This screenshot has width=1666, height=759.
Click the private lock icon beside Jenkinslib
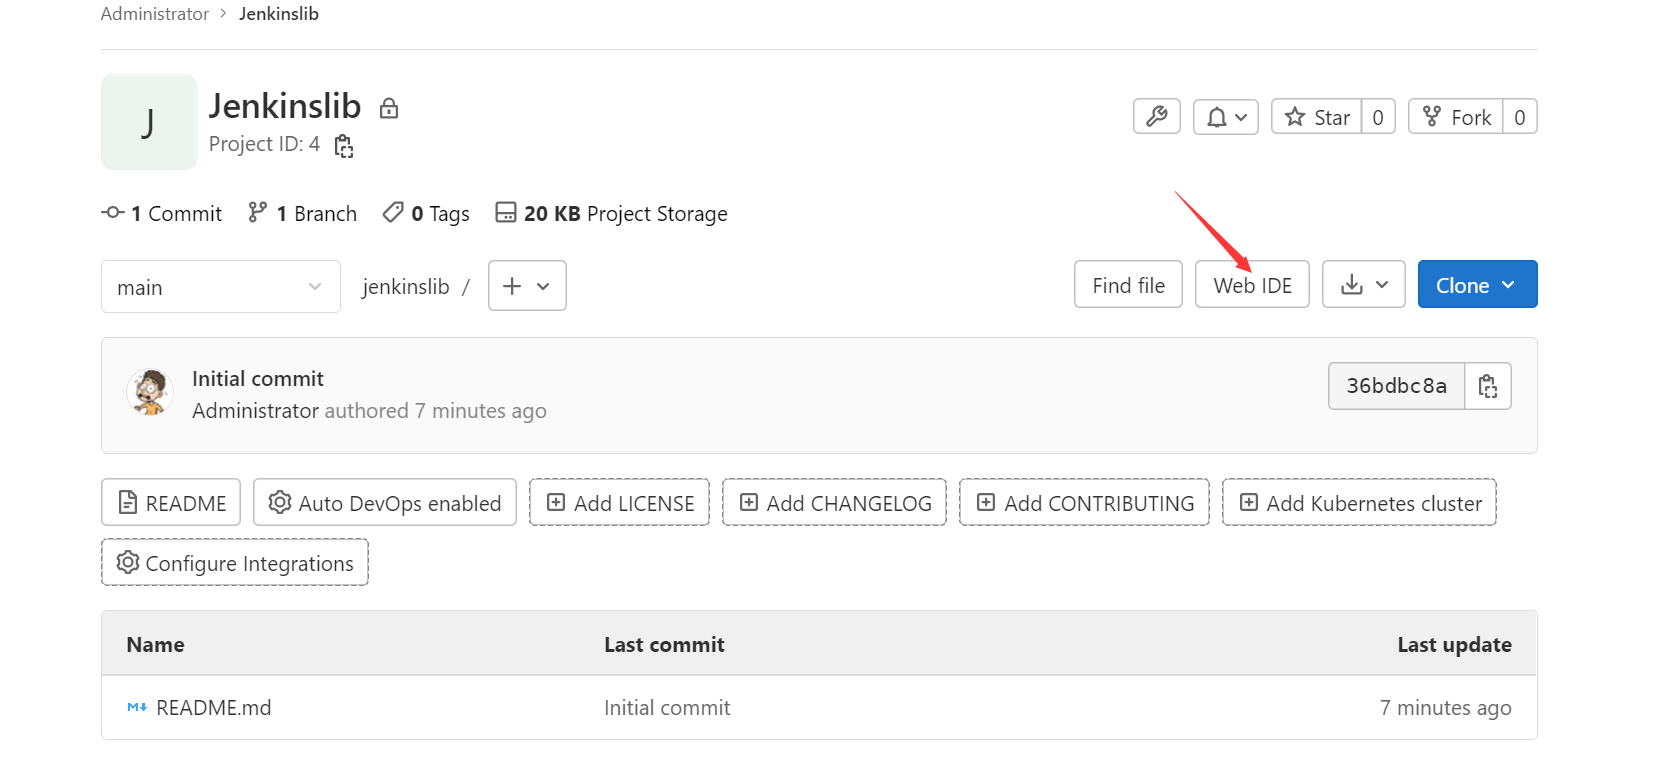[389, 108]
